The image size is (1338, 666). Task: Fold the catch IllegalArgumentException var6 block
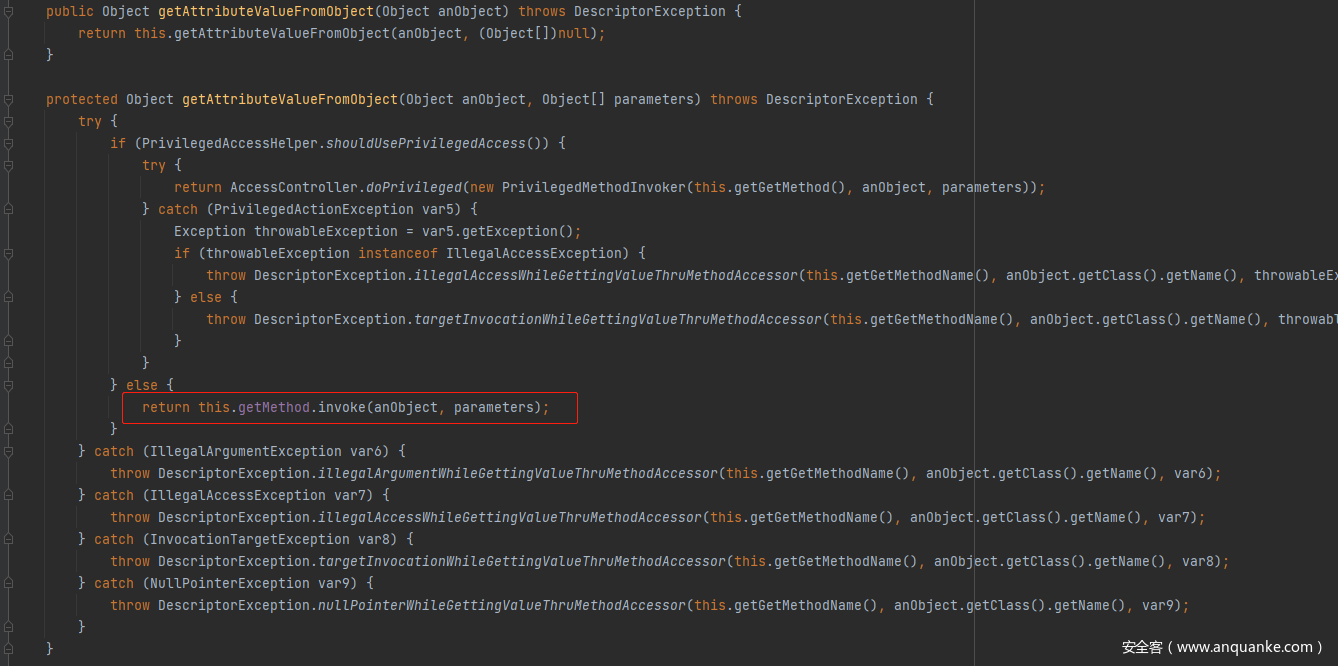tap(8, 451)
